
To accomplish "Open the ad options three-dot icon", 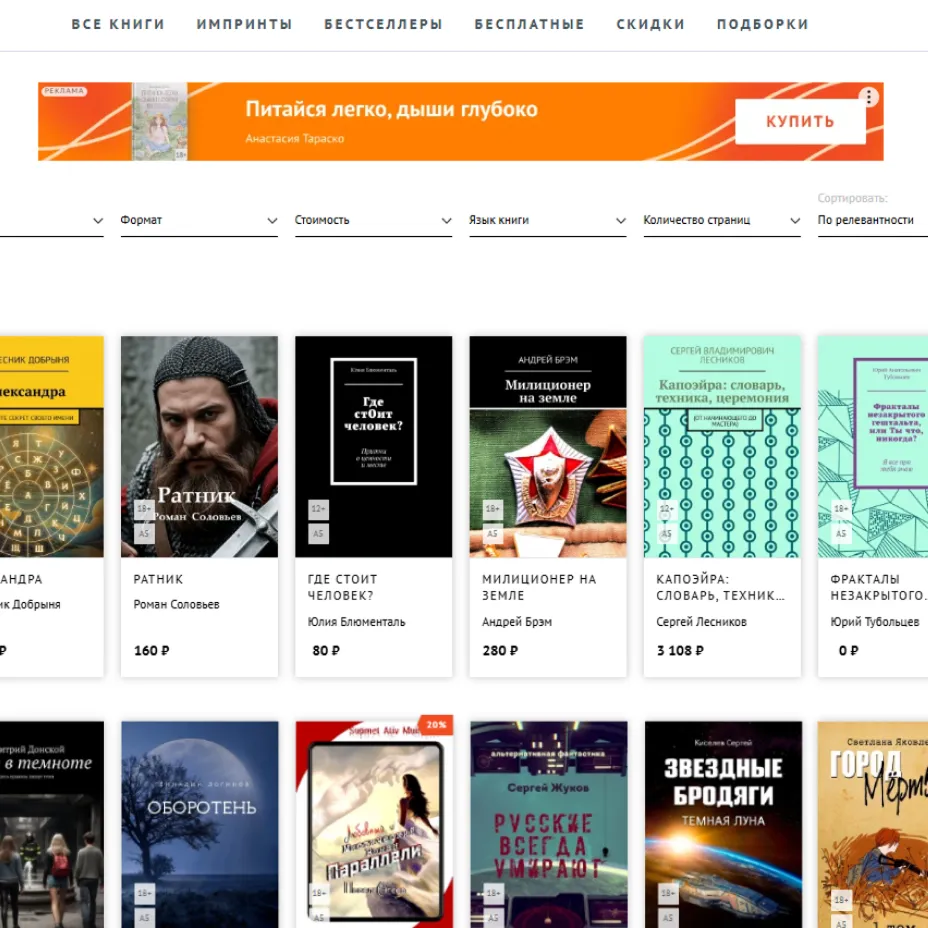I will [x=868, y=97].
